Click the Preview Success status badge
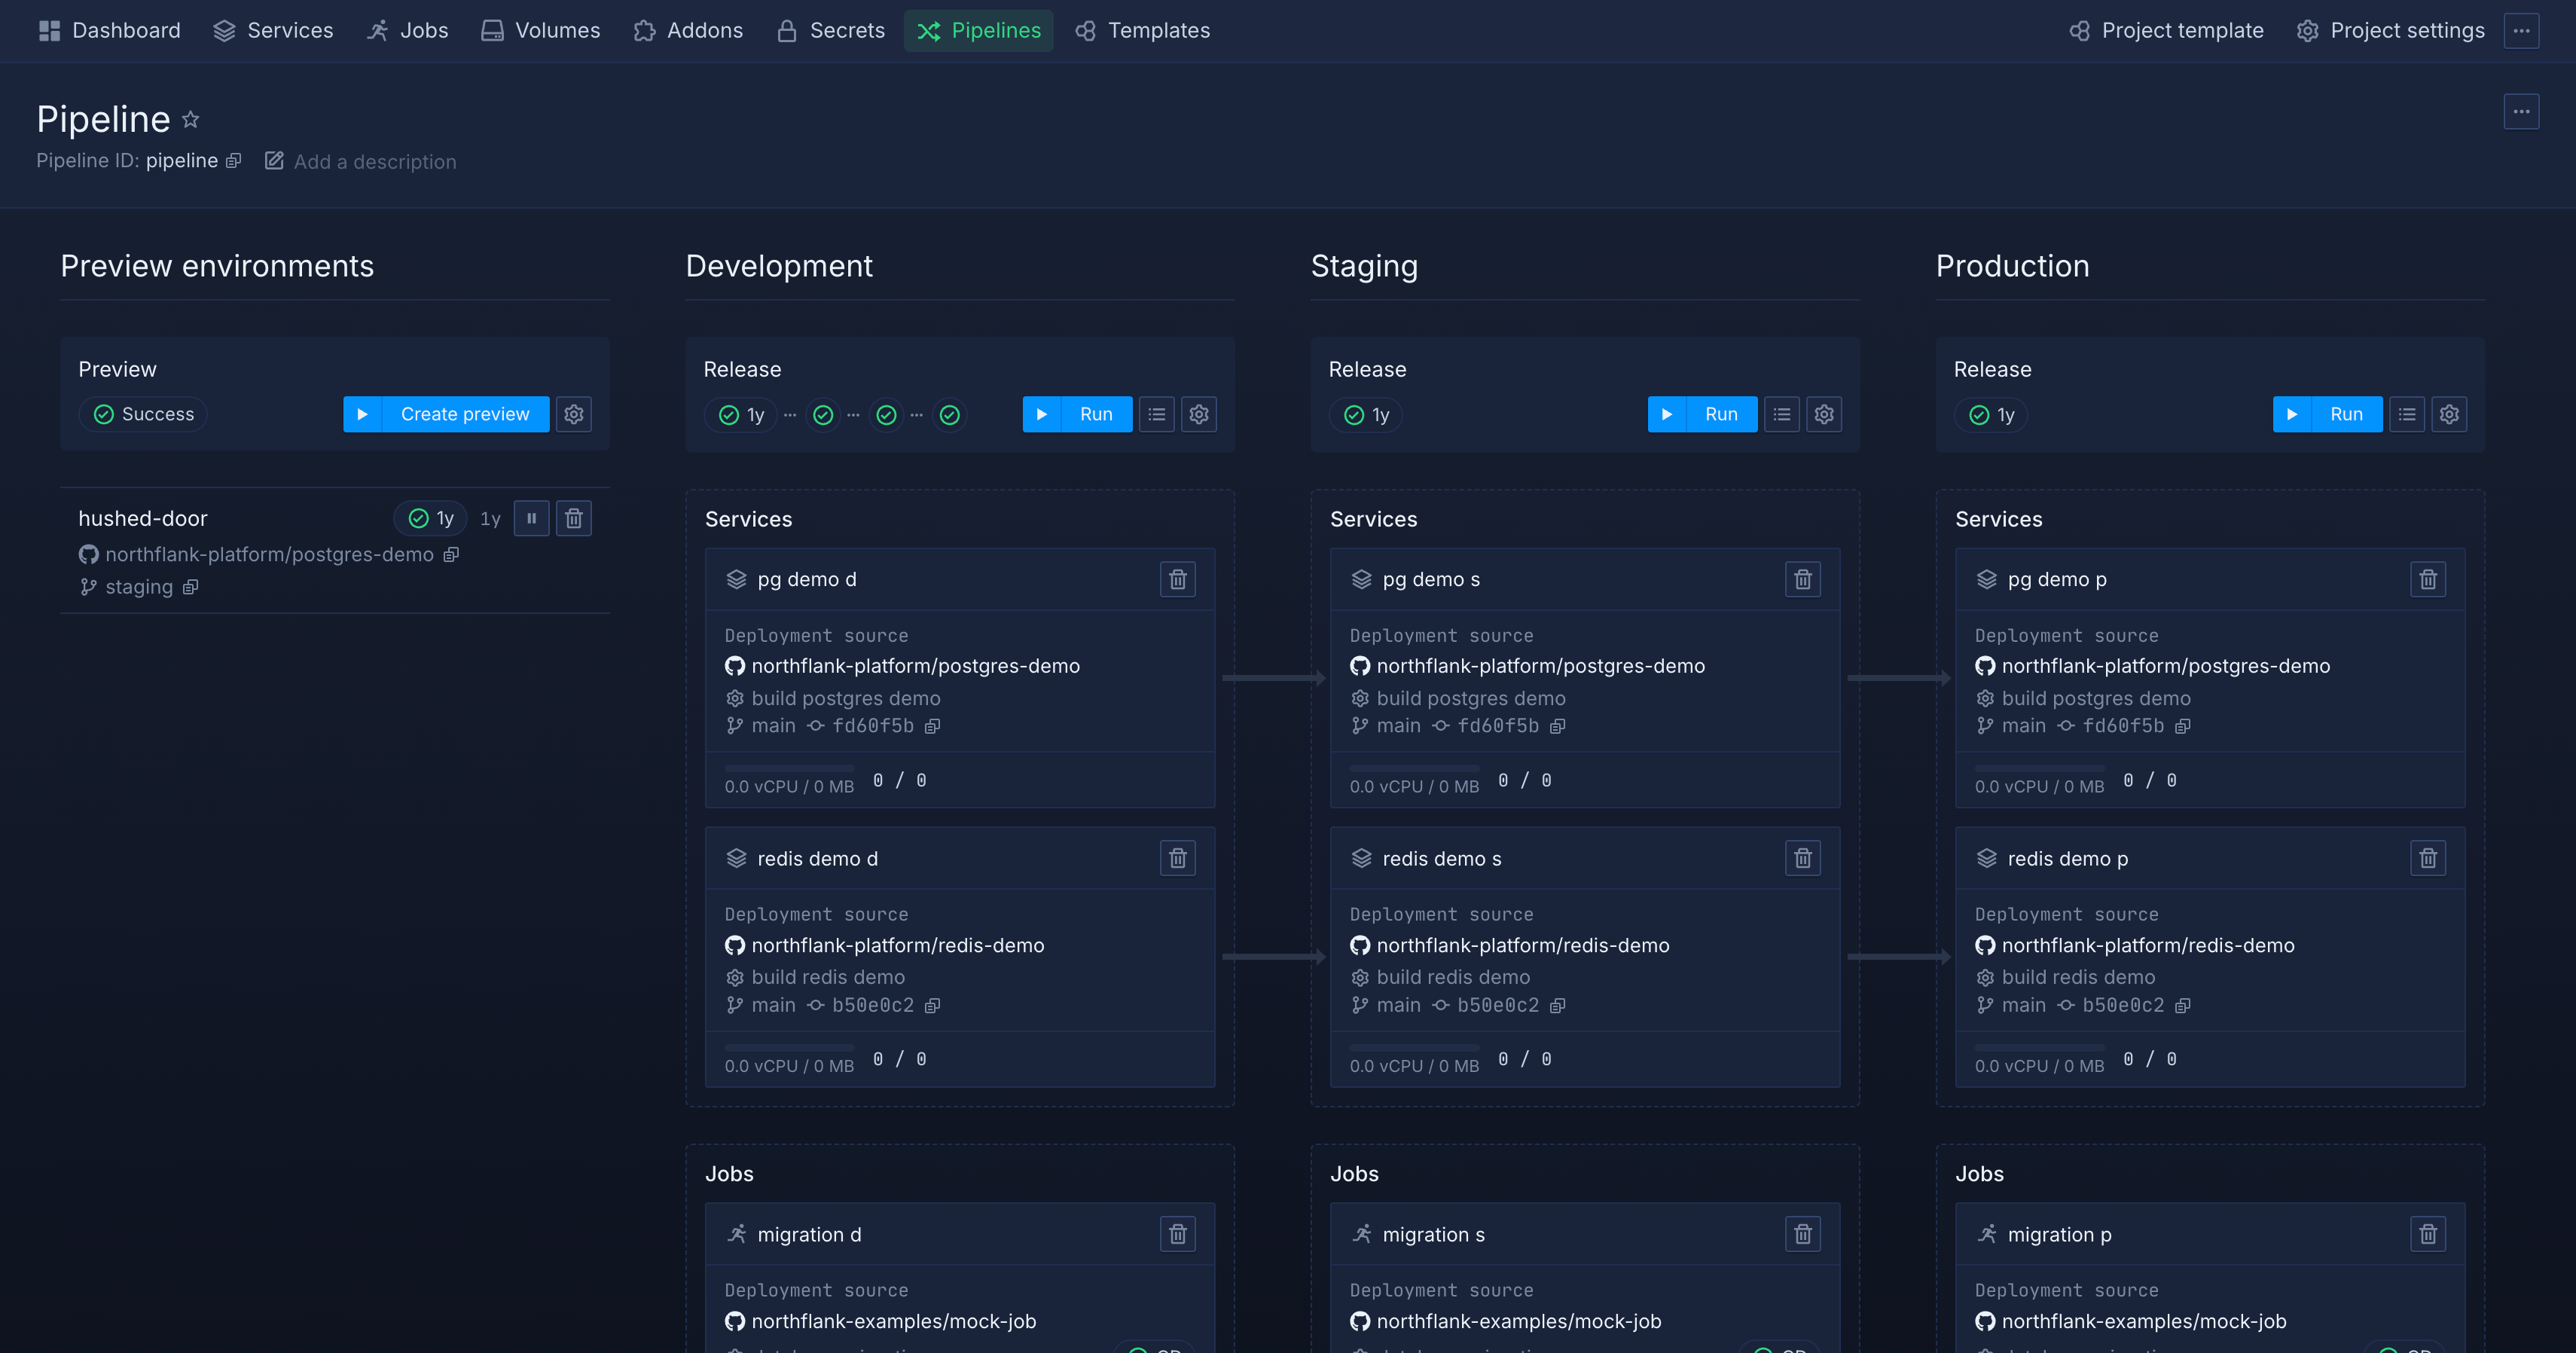 (144, 414)
